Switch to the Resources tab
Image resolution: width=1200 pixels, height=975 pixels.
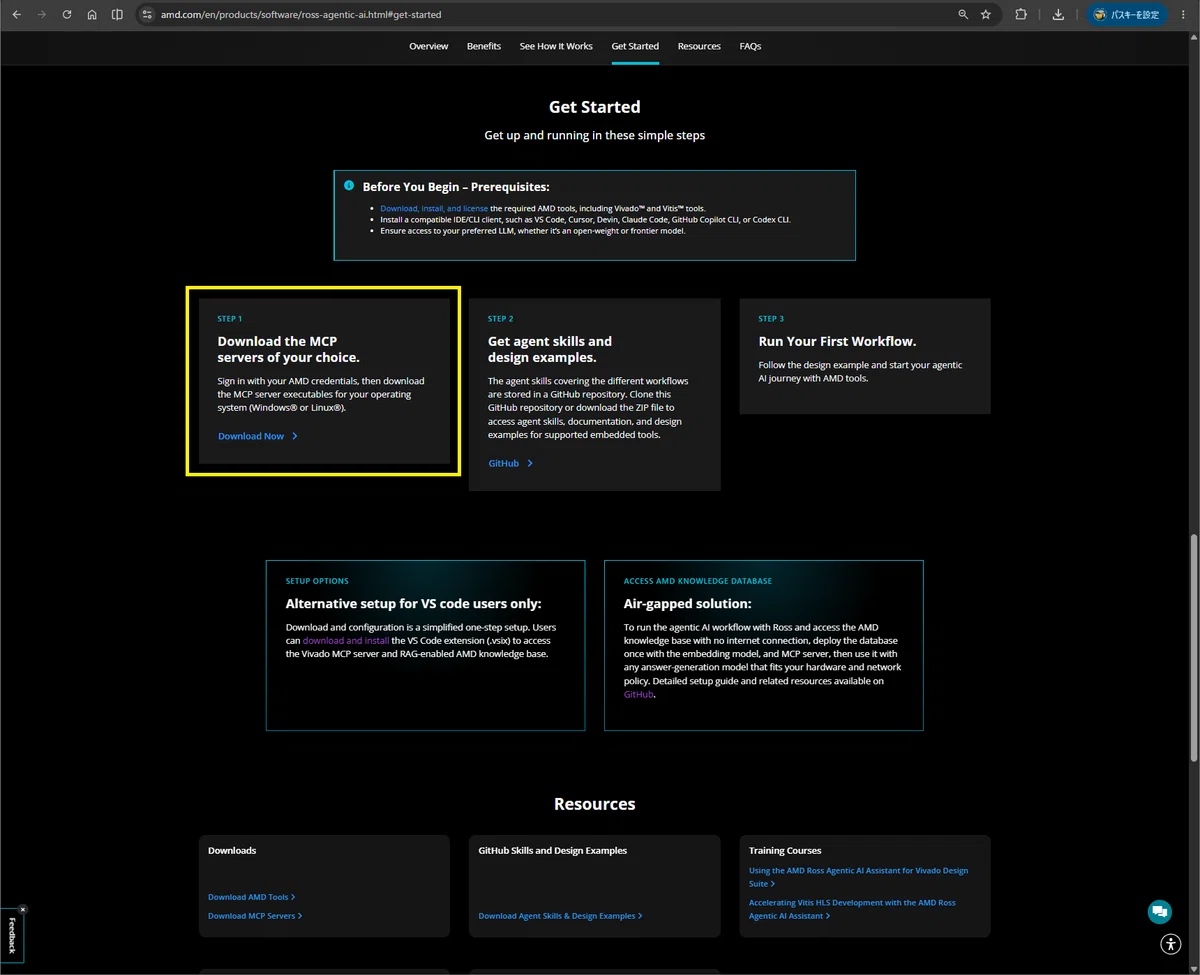(699, 46)
